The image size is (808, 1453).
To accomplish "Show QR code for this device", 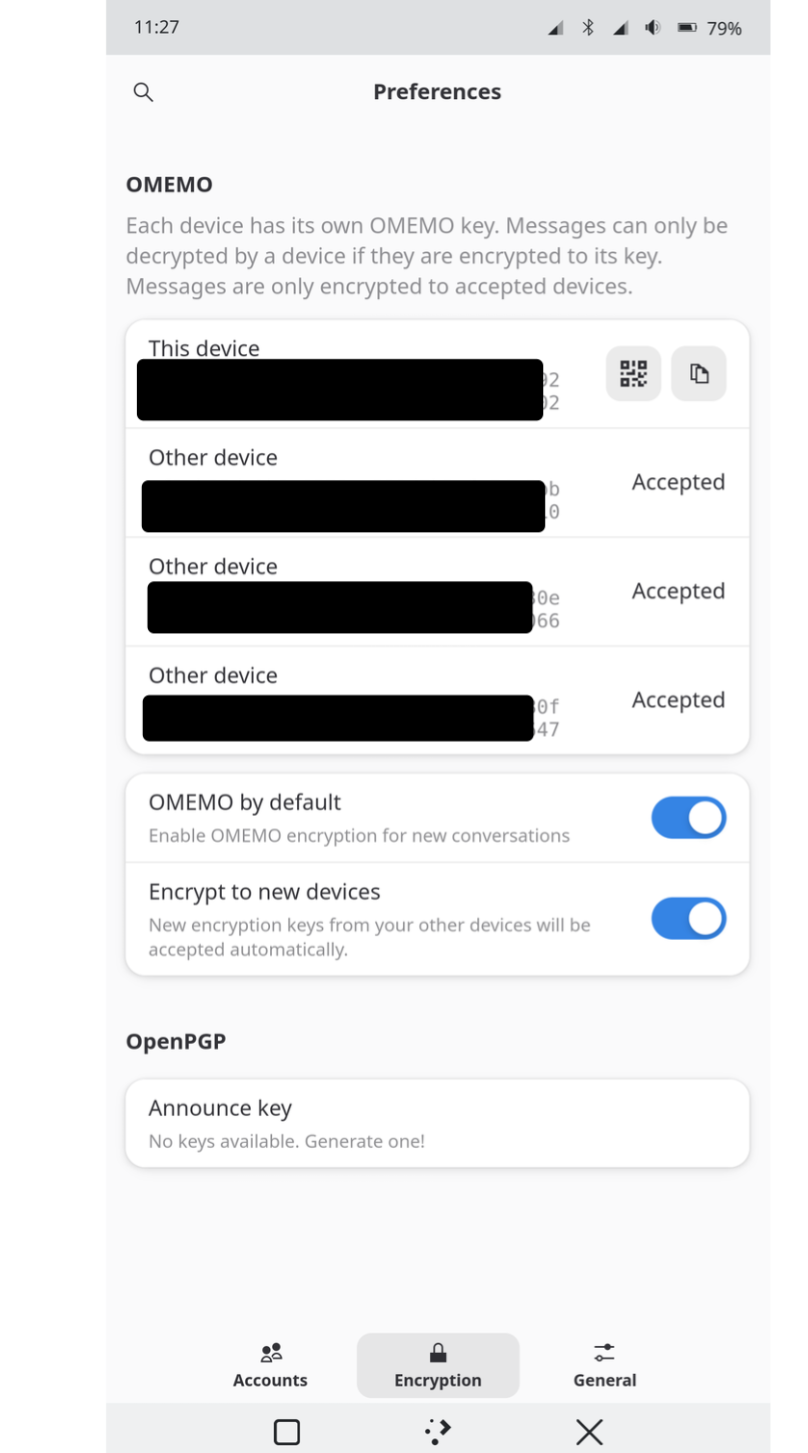I will [633, 374].
